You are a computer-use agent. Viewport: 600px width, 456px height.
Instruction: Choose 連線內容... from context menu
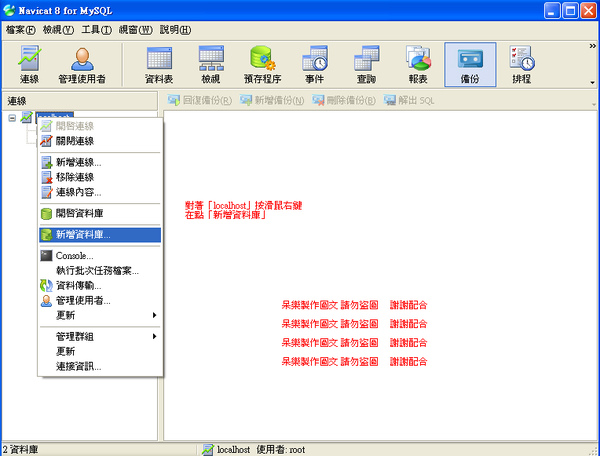tap(100, 192)
